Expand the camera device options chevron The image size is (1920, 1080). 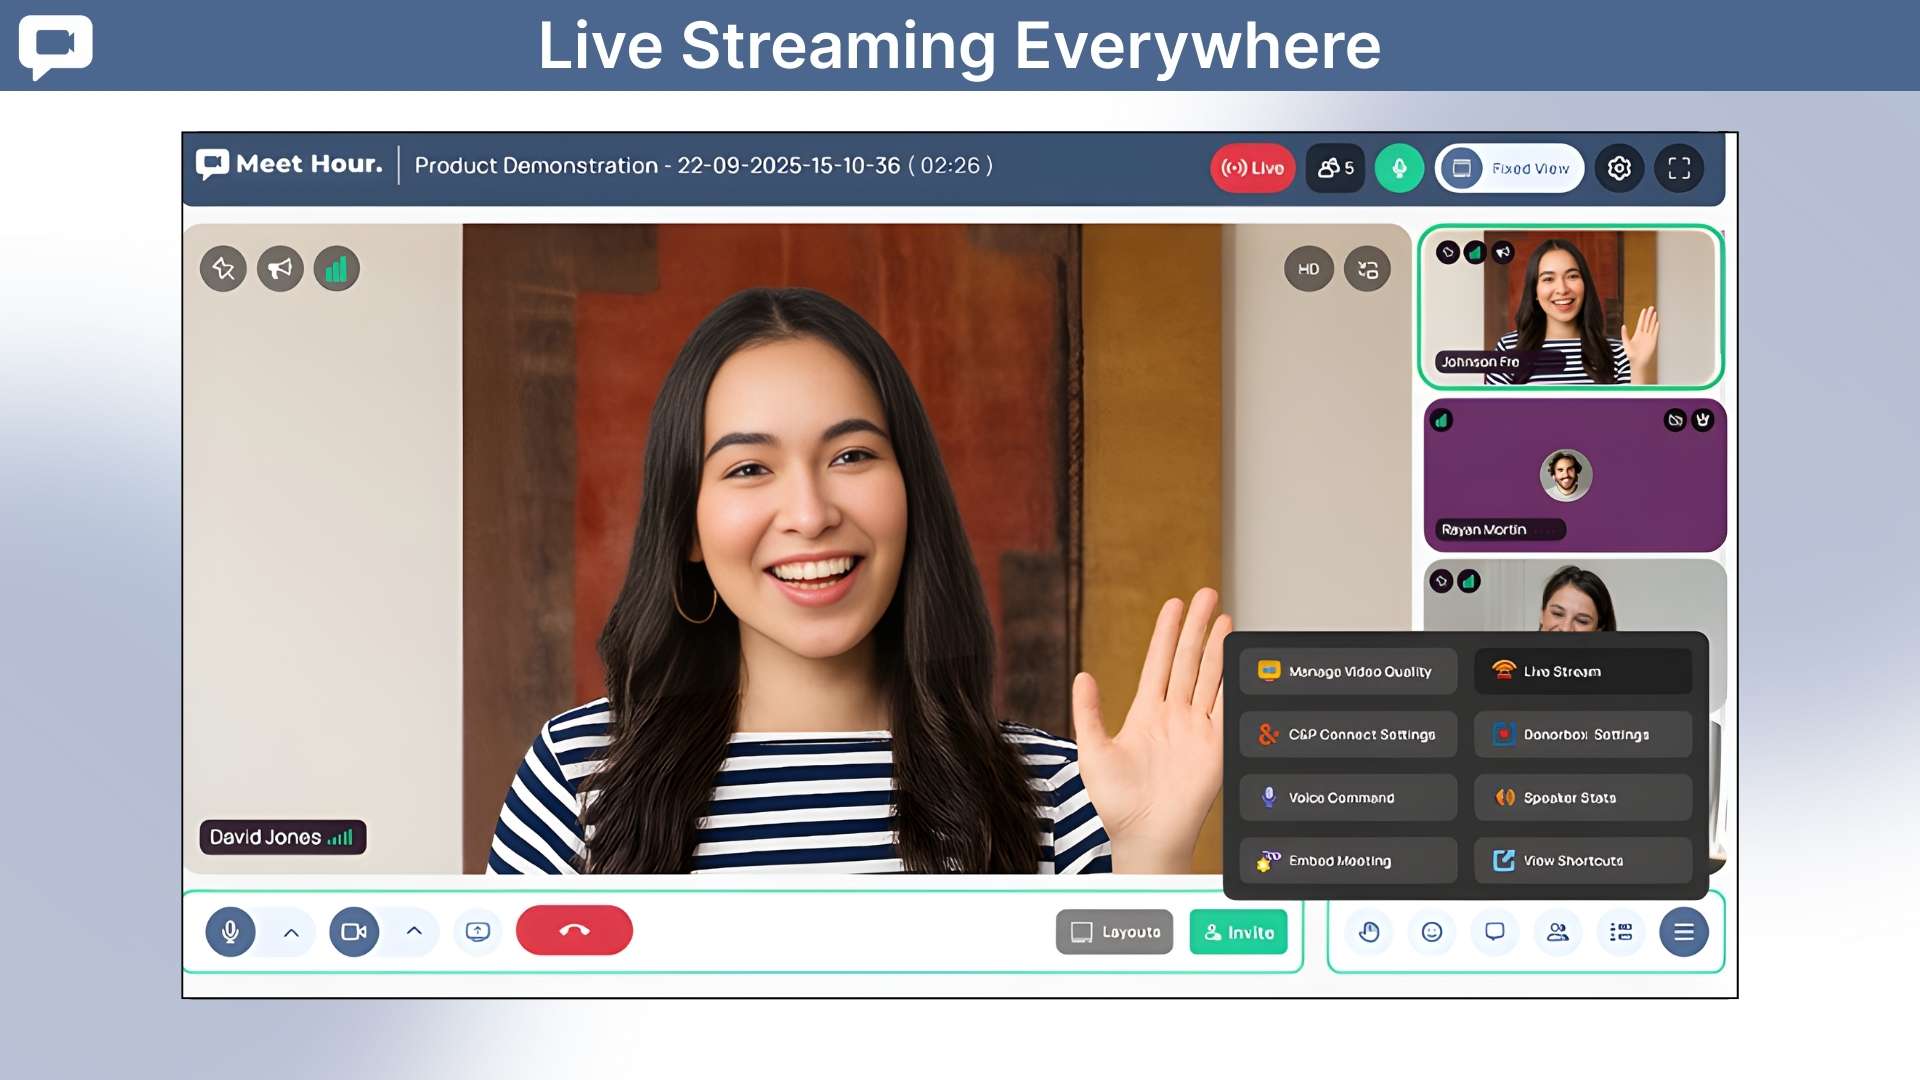pyautogui.click(x=415, y=932)
